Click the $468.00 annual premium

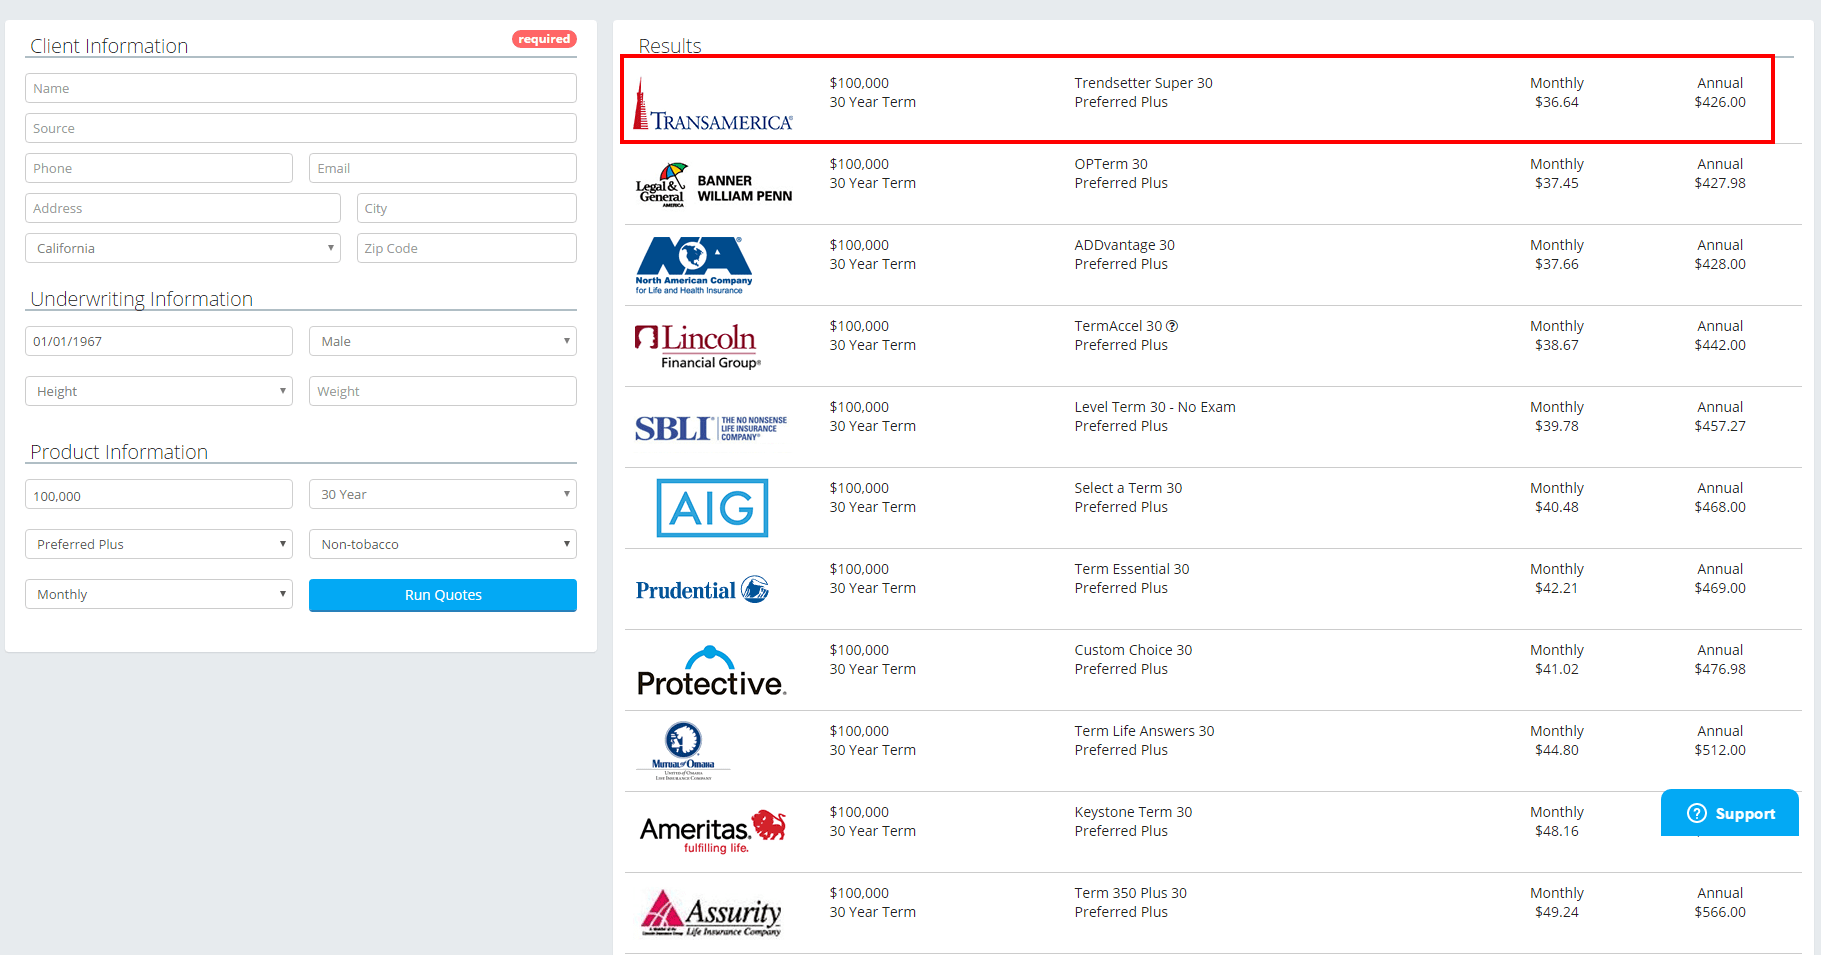(x=1720, y=507)
